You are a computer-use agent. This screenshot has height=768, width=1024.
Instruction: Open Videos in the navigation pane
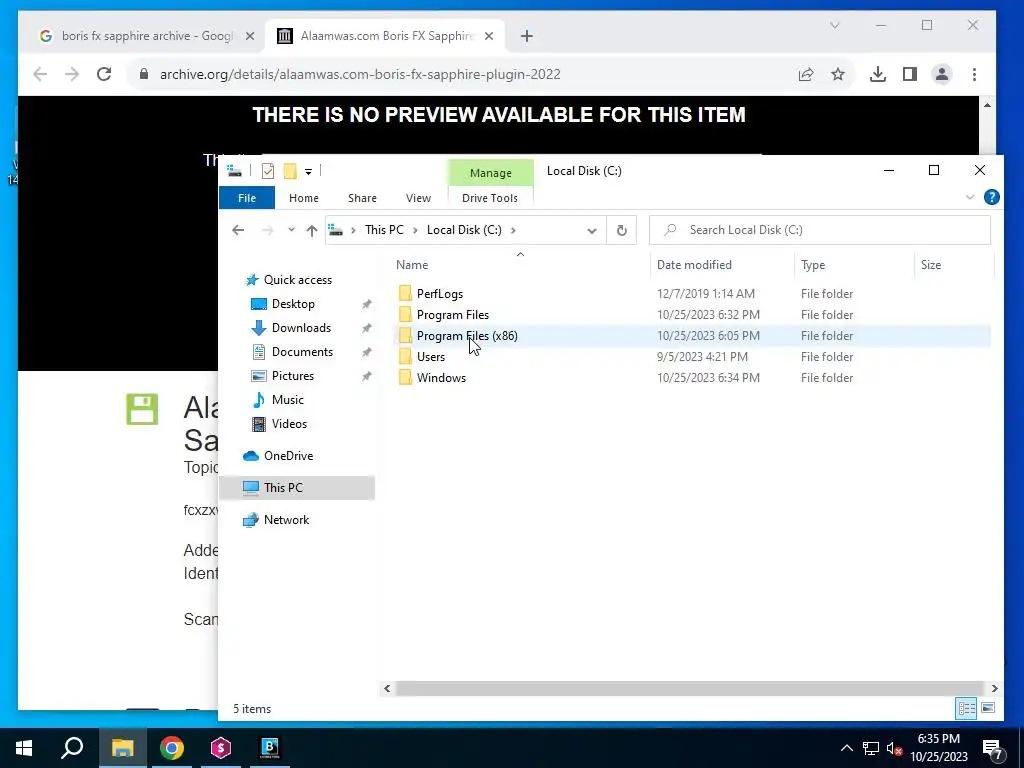(x=289, y=424)
